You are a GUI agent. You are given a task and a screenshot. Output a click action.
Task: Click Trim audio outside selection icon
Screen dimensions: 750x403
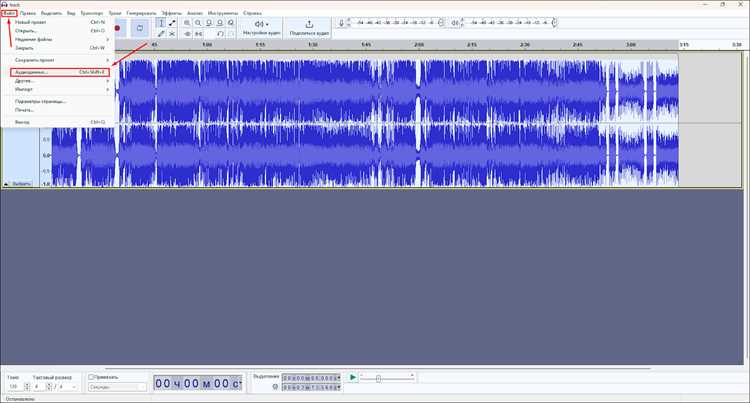[187, 33]
